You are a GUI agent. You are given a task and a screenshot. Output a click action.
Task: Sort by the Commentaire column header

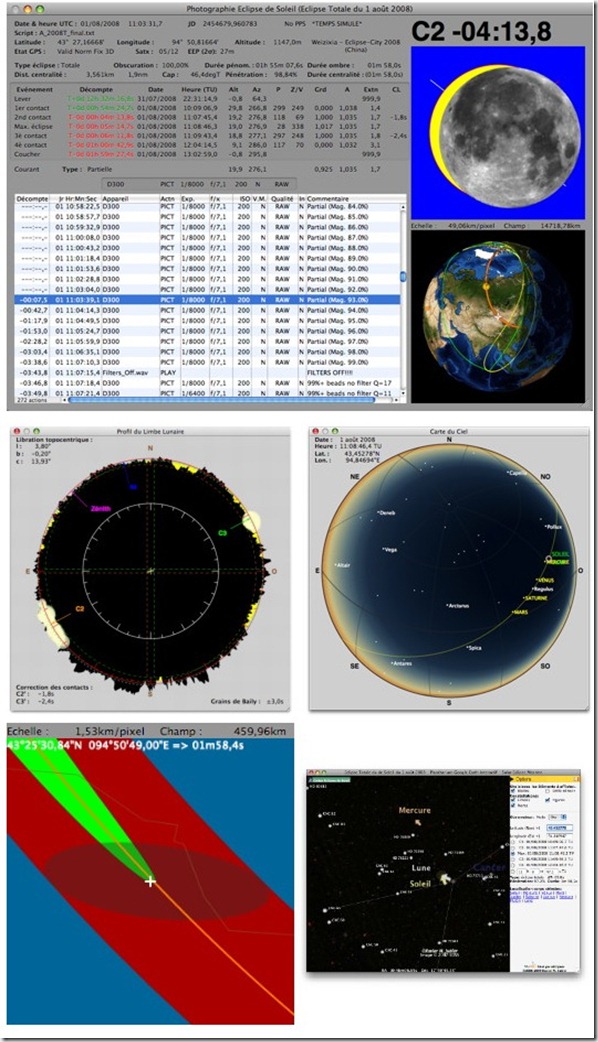328,199
